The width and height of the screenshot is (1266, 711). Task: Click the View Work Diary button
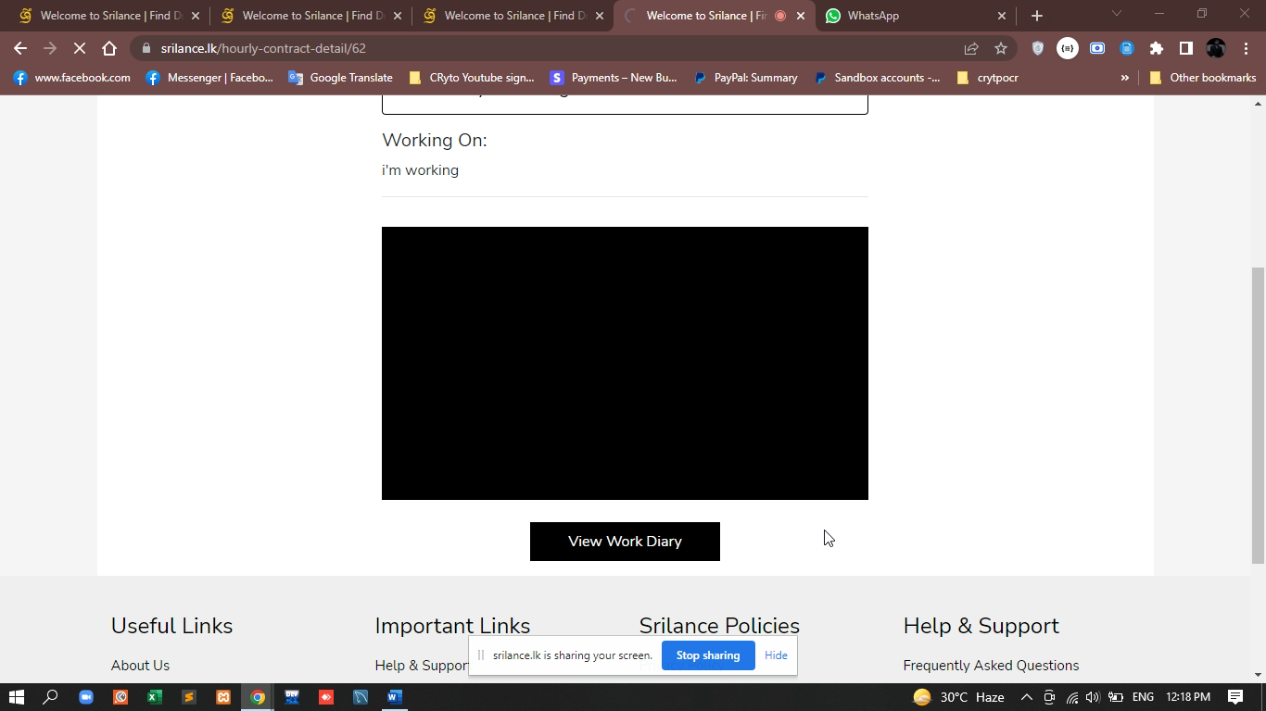[x=624, y=541]
